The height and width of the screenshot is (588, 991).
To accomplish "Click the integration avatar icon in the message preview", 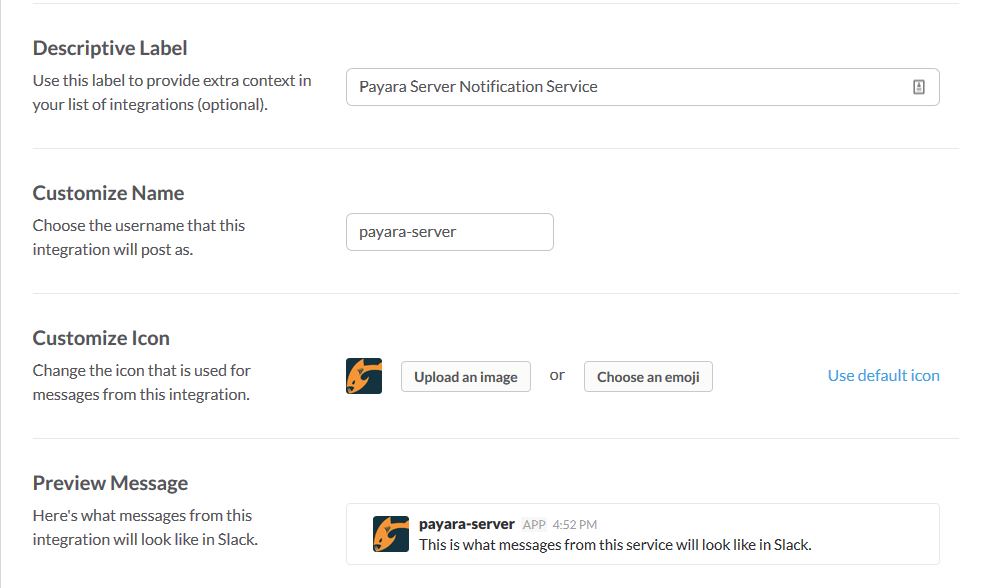I will [390, 534].
